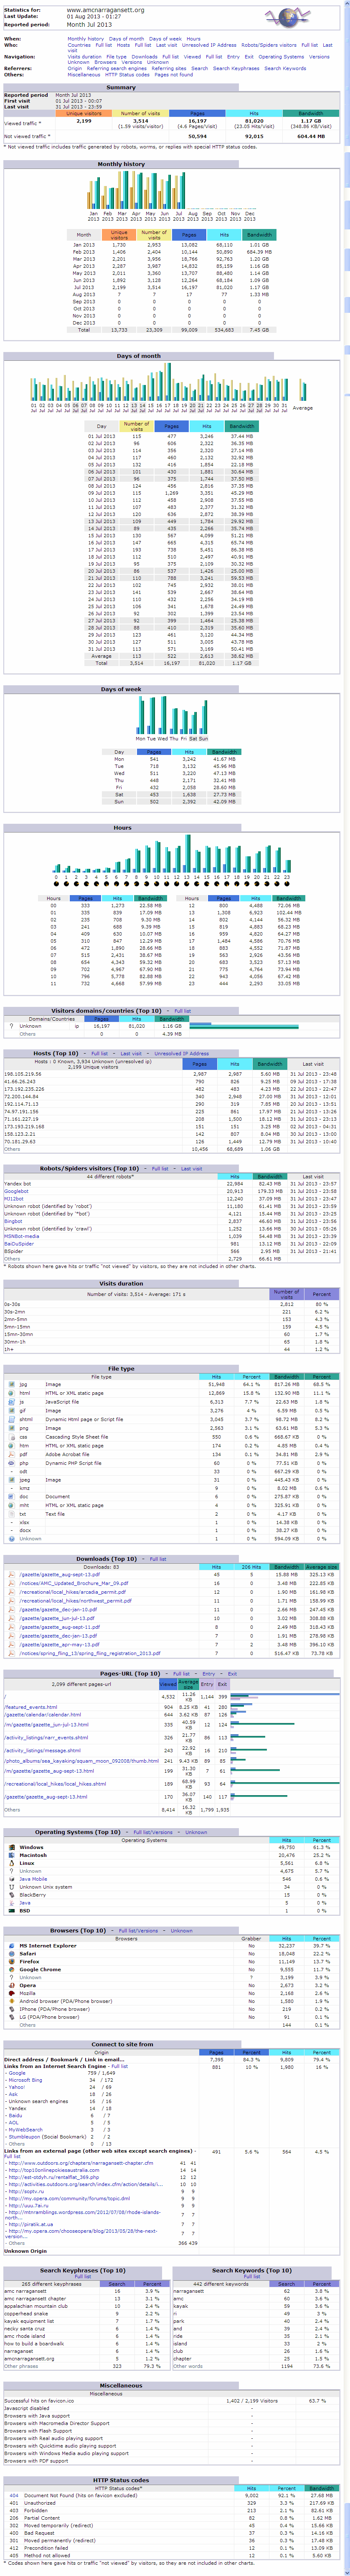The height and width of the screenshot is (2576, 350).
Task: Open Search Keyphrases from Referrers navigation
Action: [x=237, y=69]
